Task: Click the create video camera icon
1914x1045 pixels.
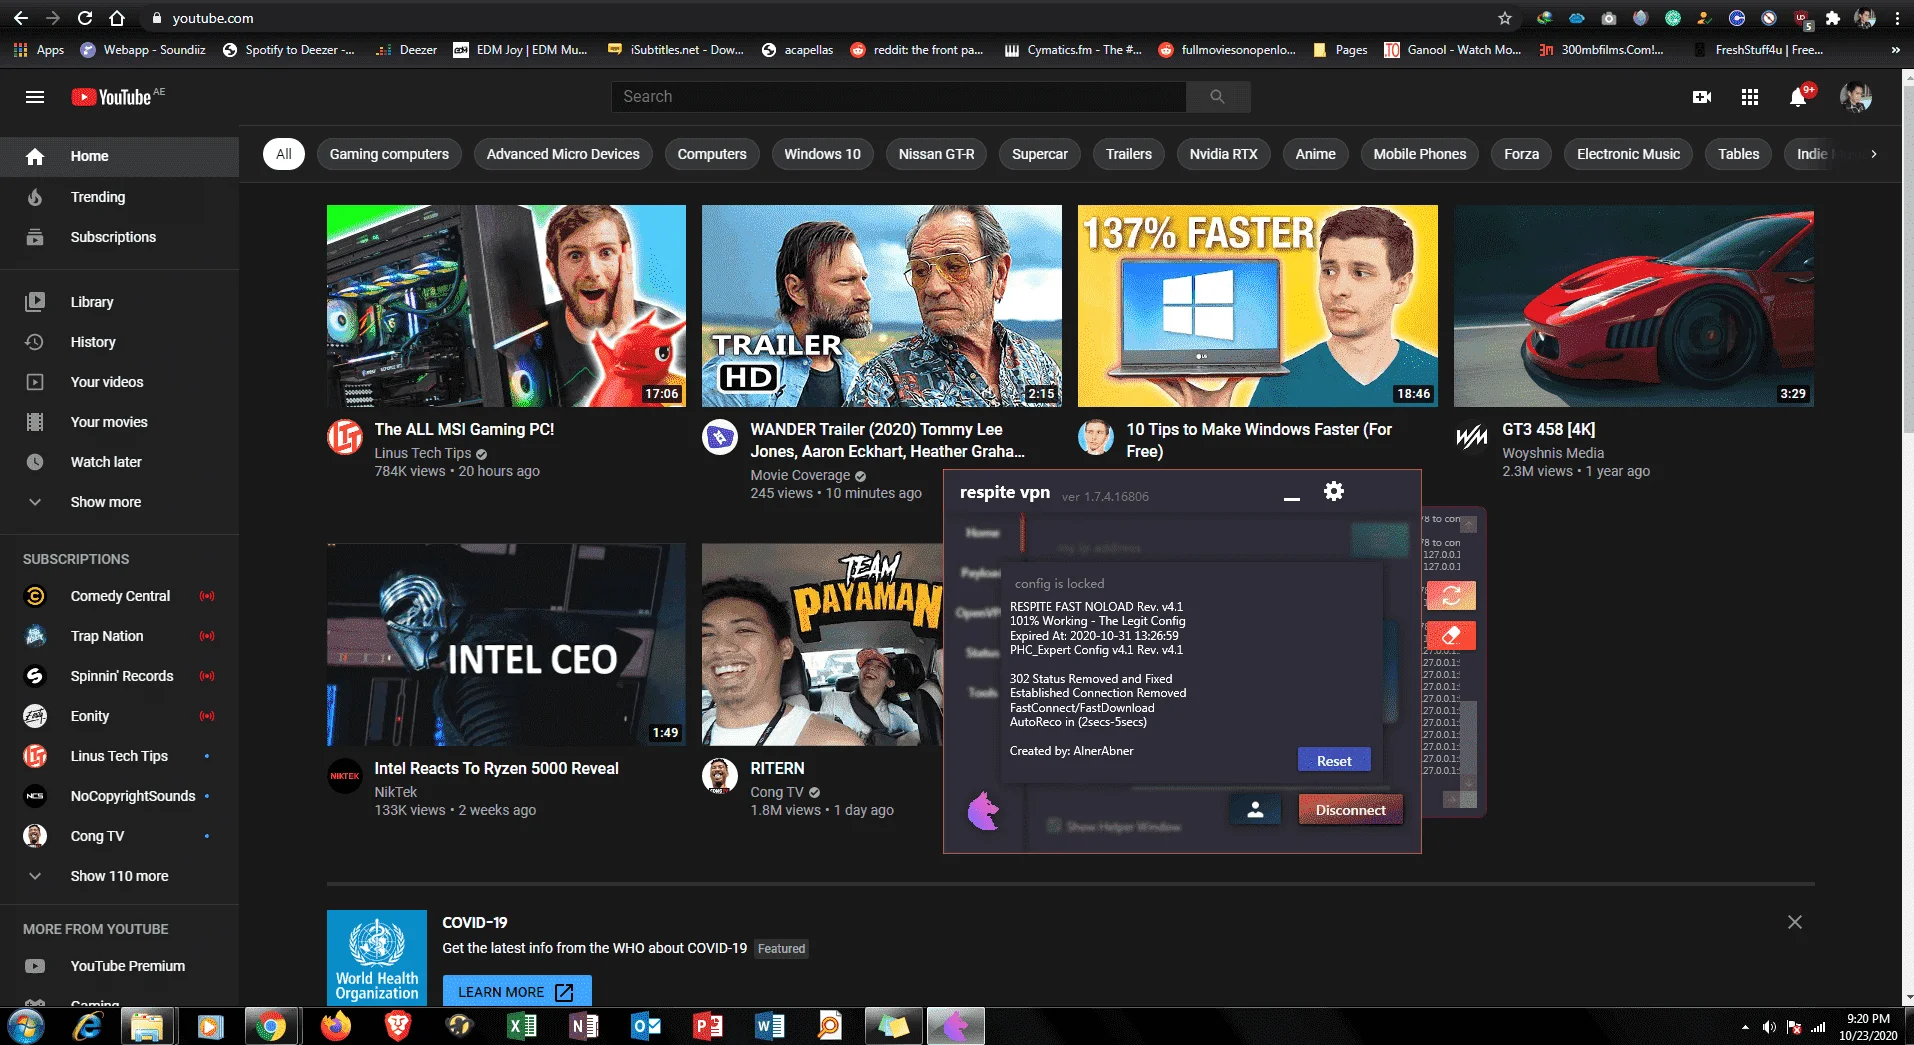Action: point(1701,97)
